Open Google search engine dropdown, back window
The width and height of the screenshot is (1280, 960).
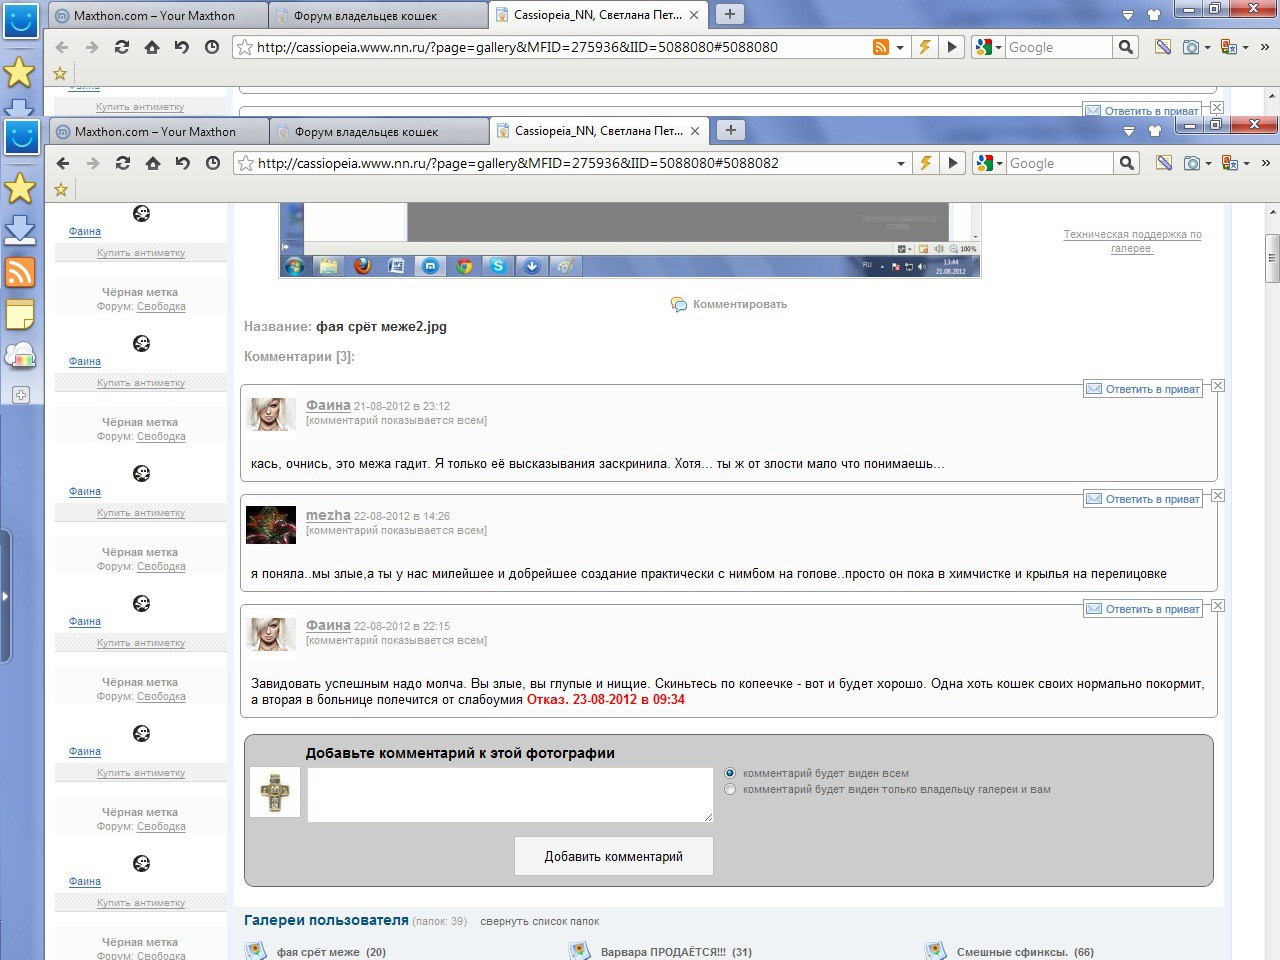point(998,47)
